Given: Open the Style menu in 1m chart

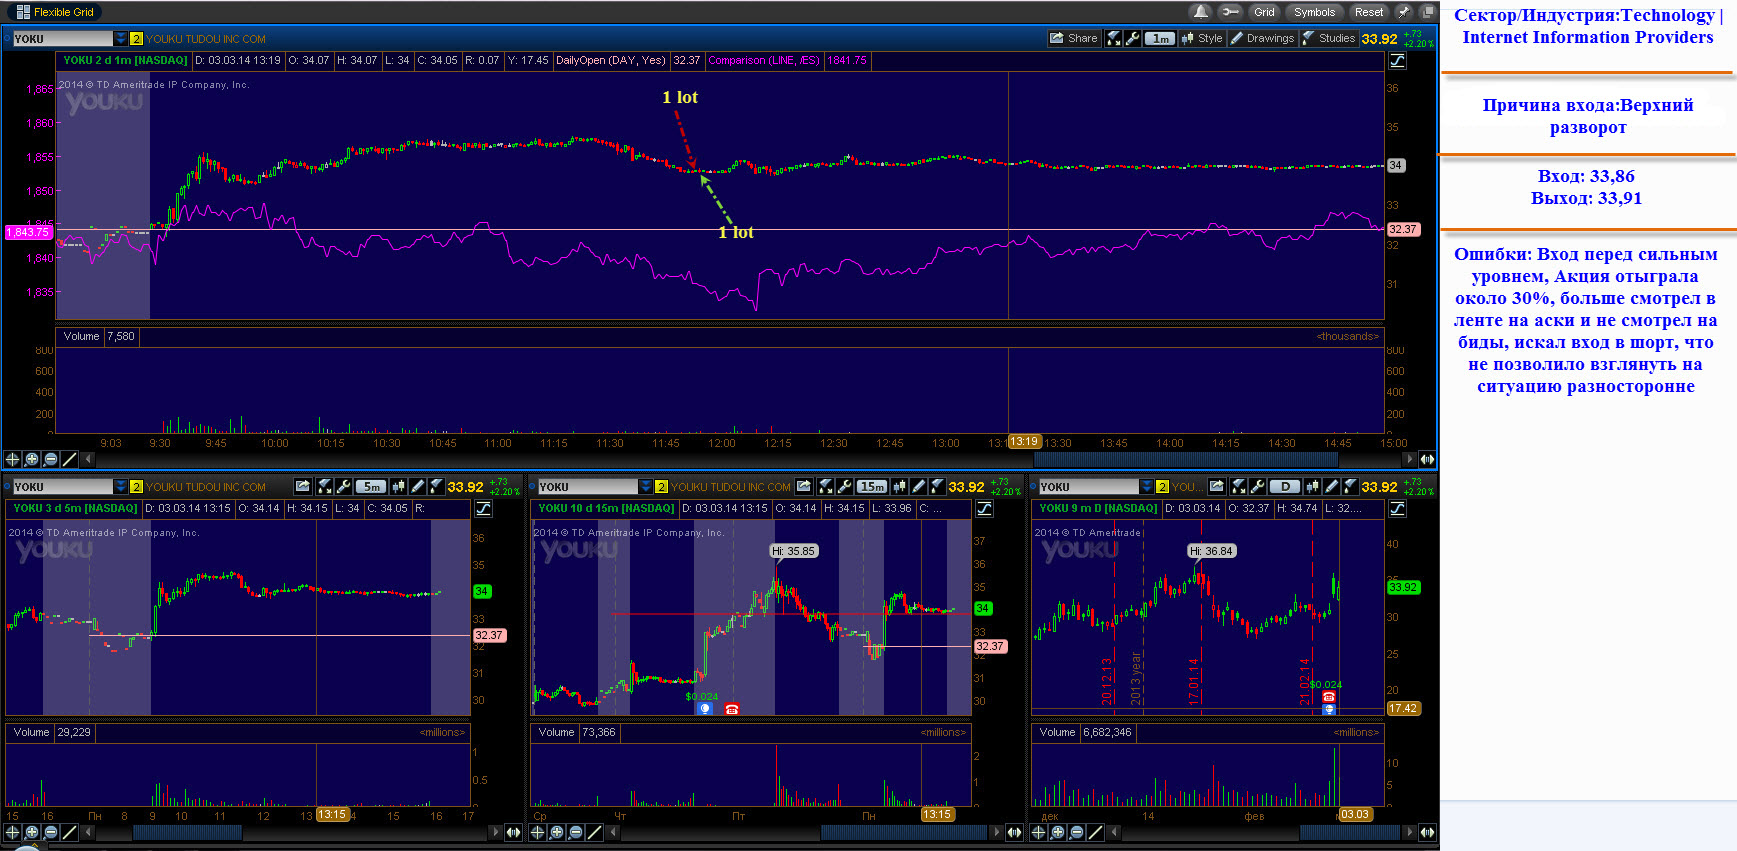Looking at the screenshot, I should [1202, 38].
